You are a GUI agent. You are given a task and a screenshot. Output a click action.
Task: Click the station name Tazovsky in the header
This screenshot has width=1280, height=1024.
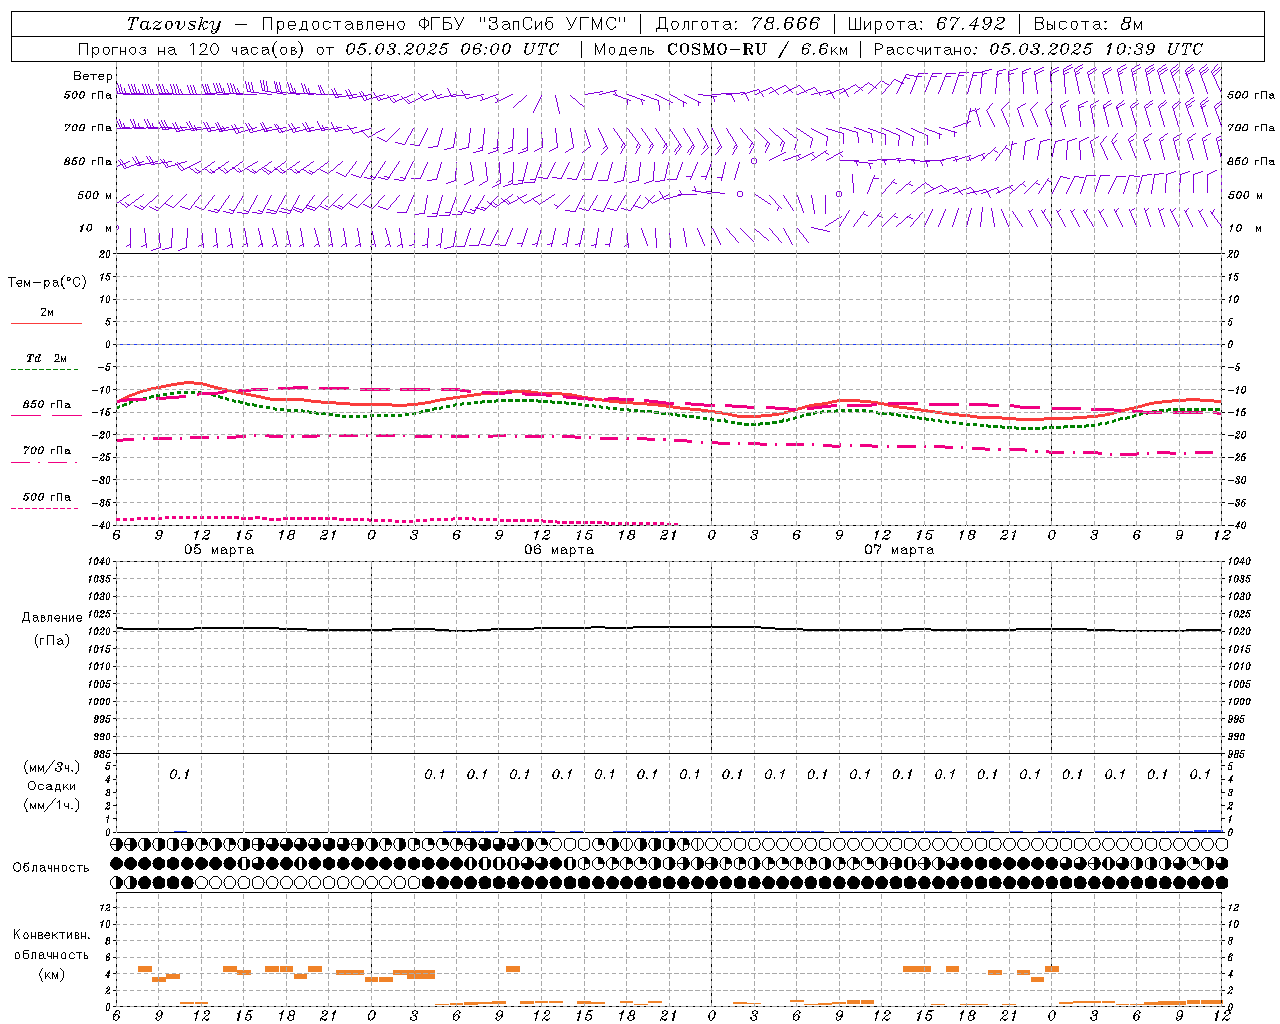coord(174,24)
